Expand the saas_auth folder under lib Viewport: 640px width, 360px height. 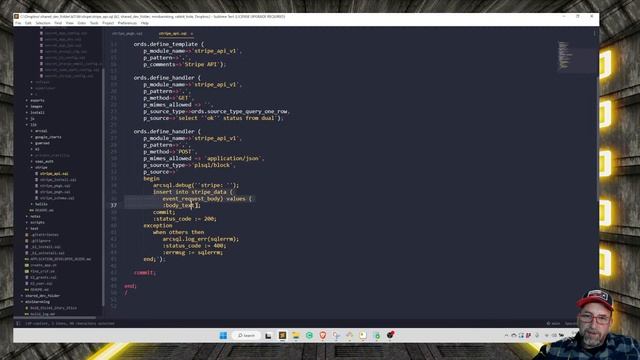point(44,162)
